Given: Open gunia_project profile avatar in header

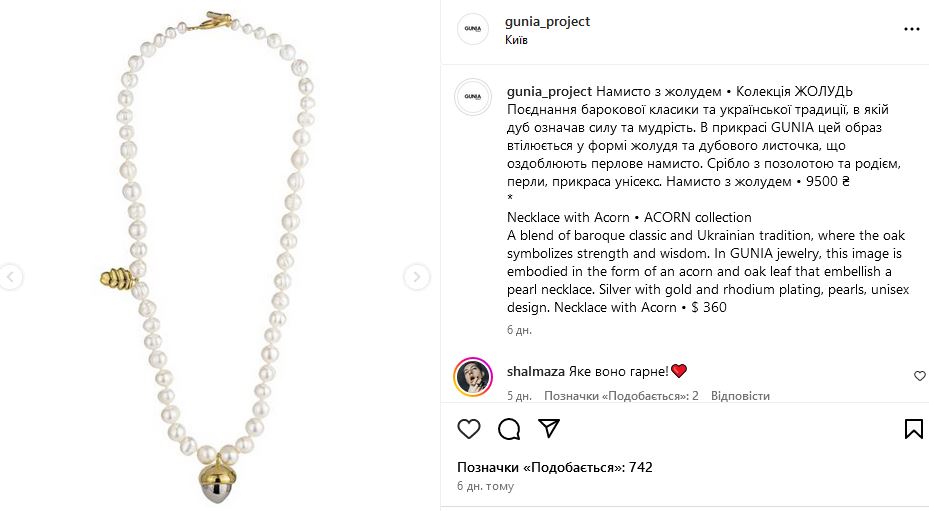Looking at the screenshot, I should click(x=472, y=28).
